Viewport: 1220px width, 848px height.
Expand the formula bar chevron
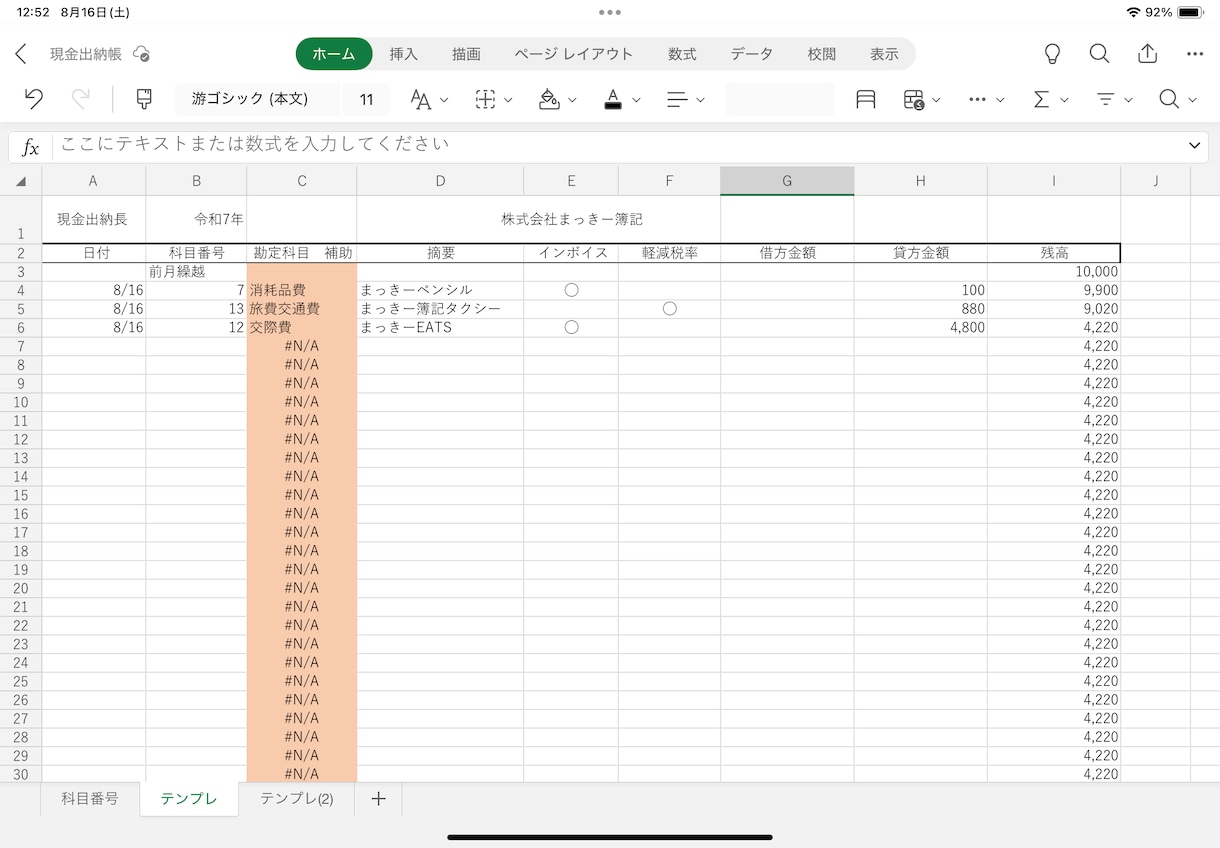(1195, 146)
